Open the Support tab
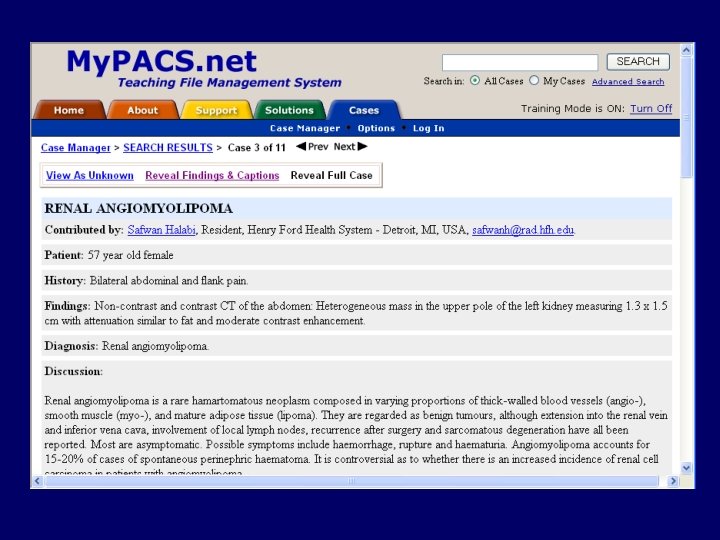 pos(216,110)
